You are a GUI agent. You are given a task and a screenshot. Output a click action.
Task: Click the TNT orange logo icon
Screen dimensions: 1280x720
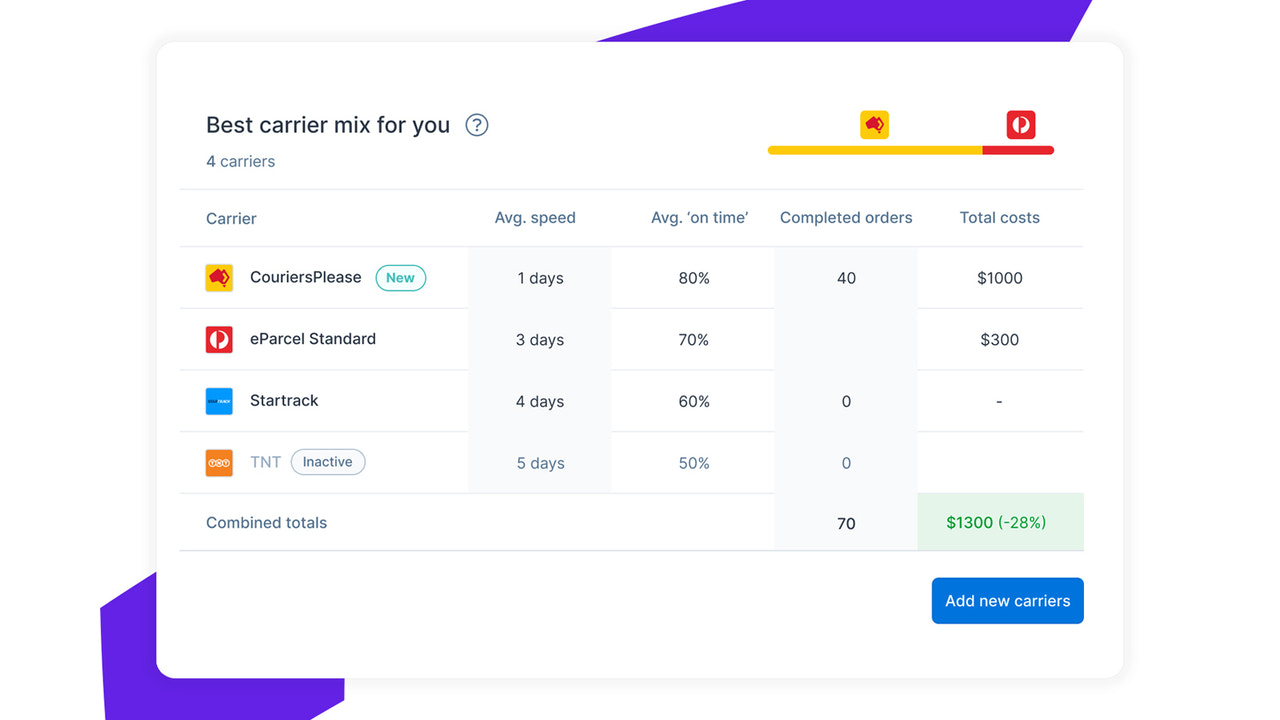coord(219,462)
